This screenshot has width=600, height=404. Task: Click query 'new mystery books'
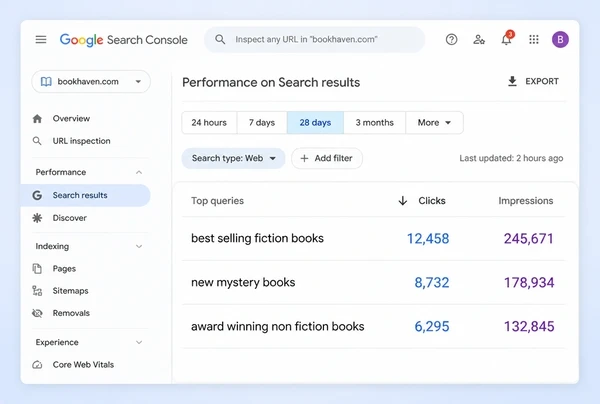(243, 282)
